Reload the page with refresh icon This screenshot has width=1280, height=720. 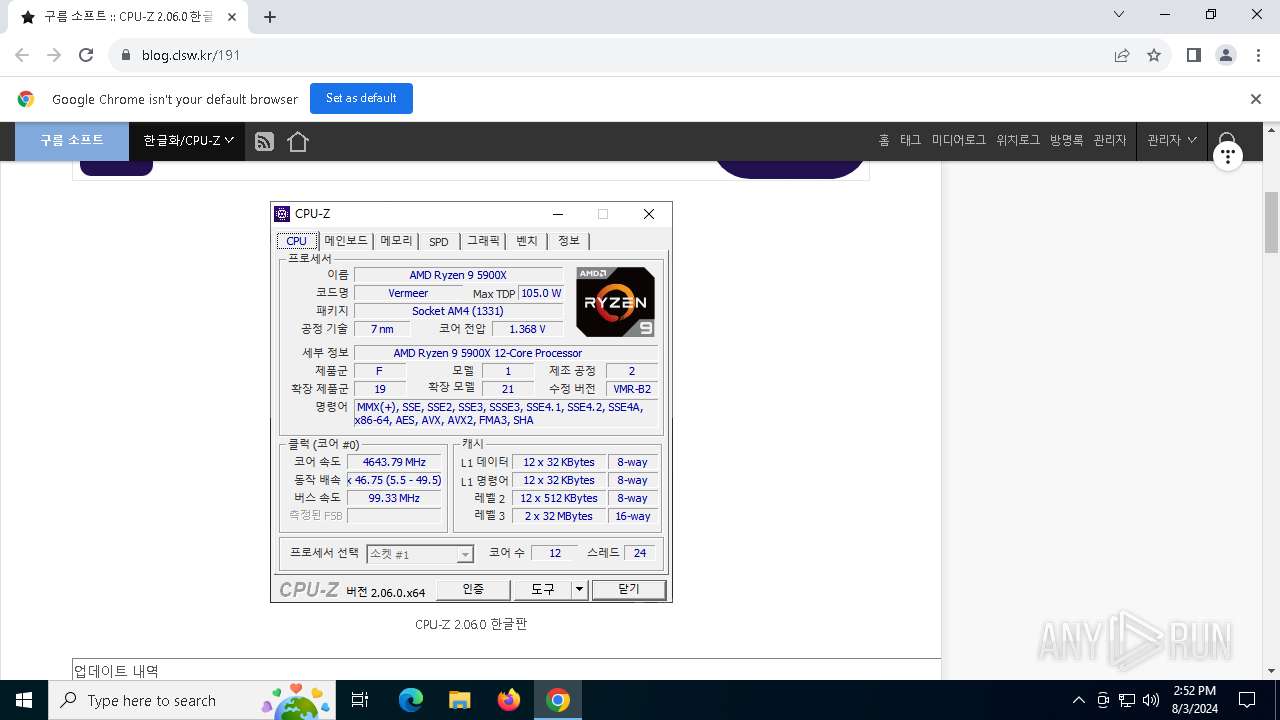[x=86, y=55]
